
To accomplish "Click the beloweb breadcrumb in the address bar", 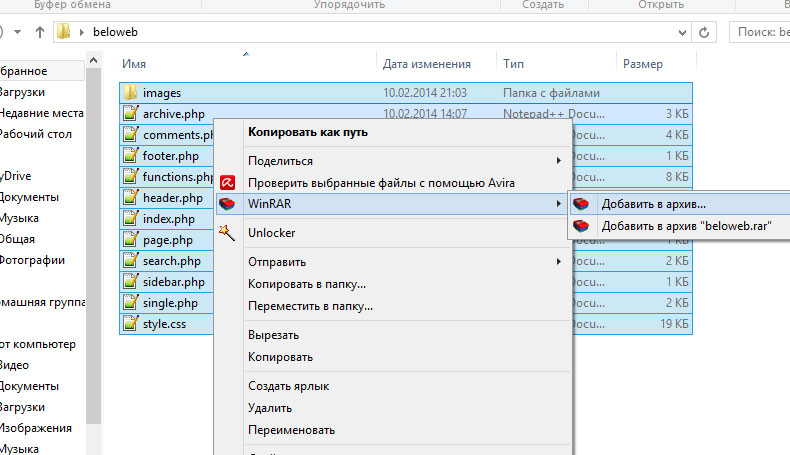I will coord(114,32).
